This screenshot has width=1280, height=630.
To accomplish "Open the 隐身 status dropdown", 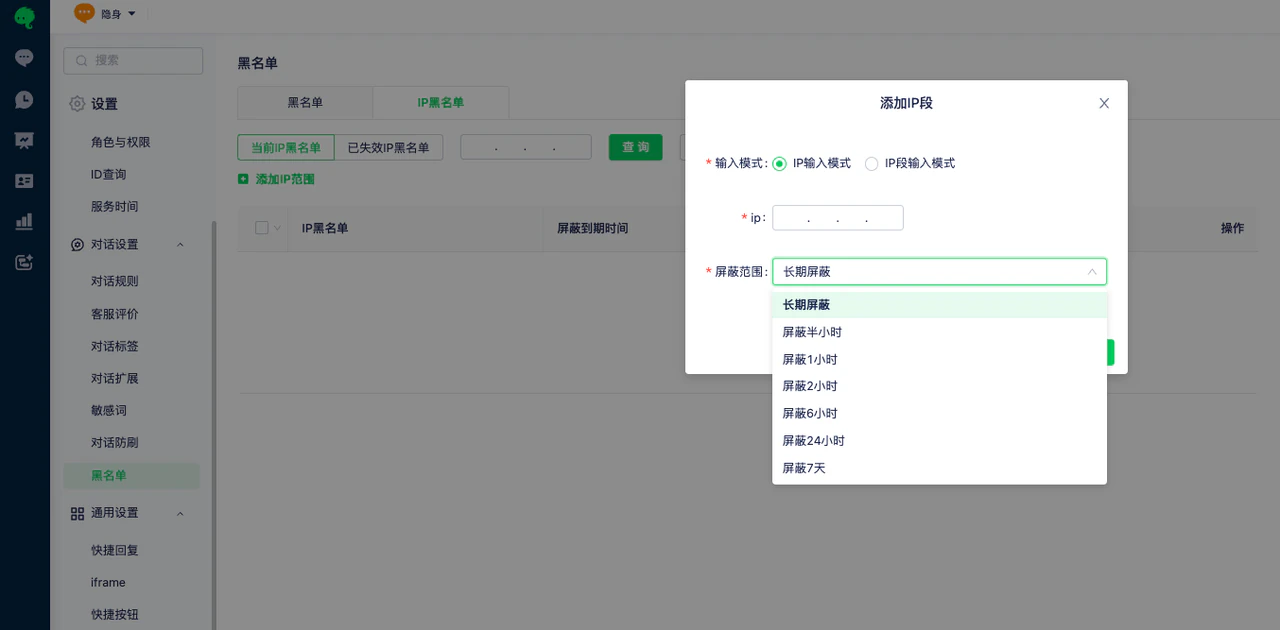I will coord(118,13).
